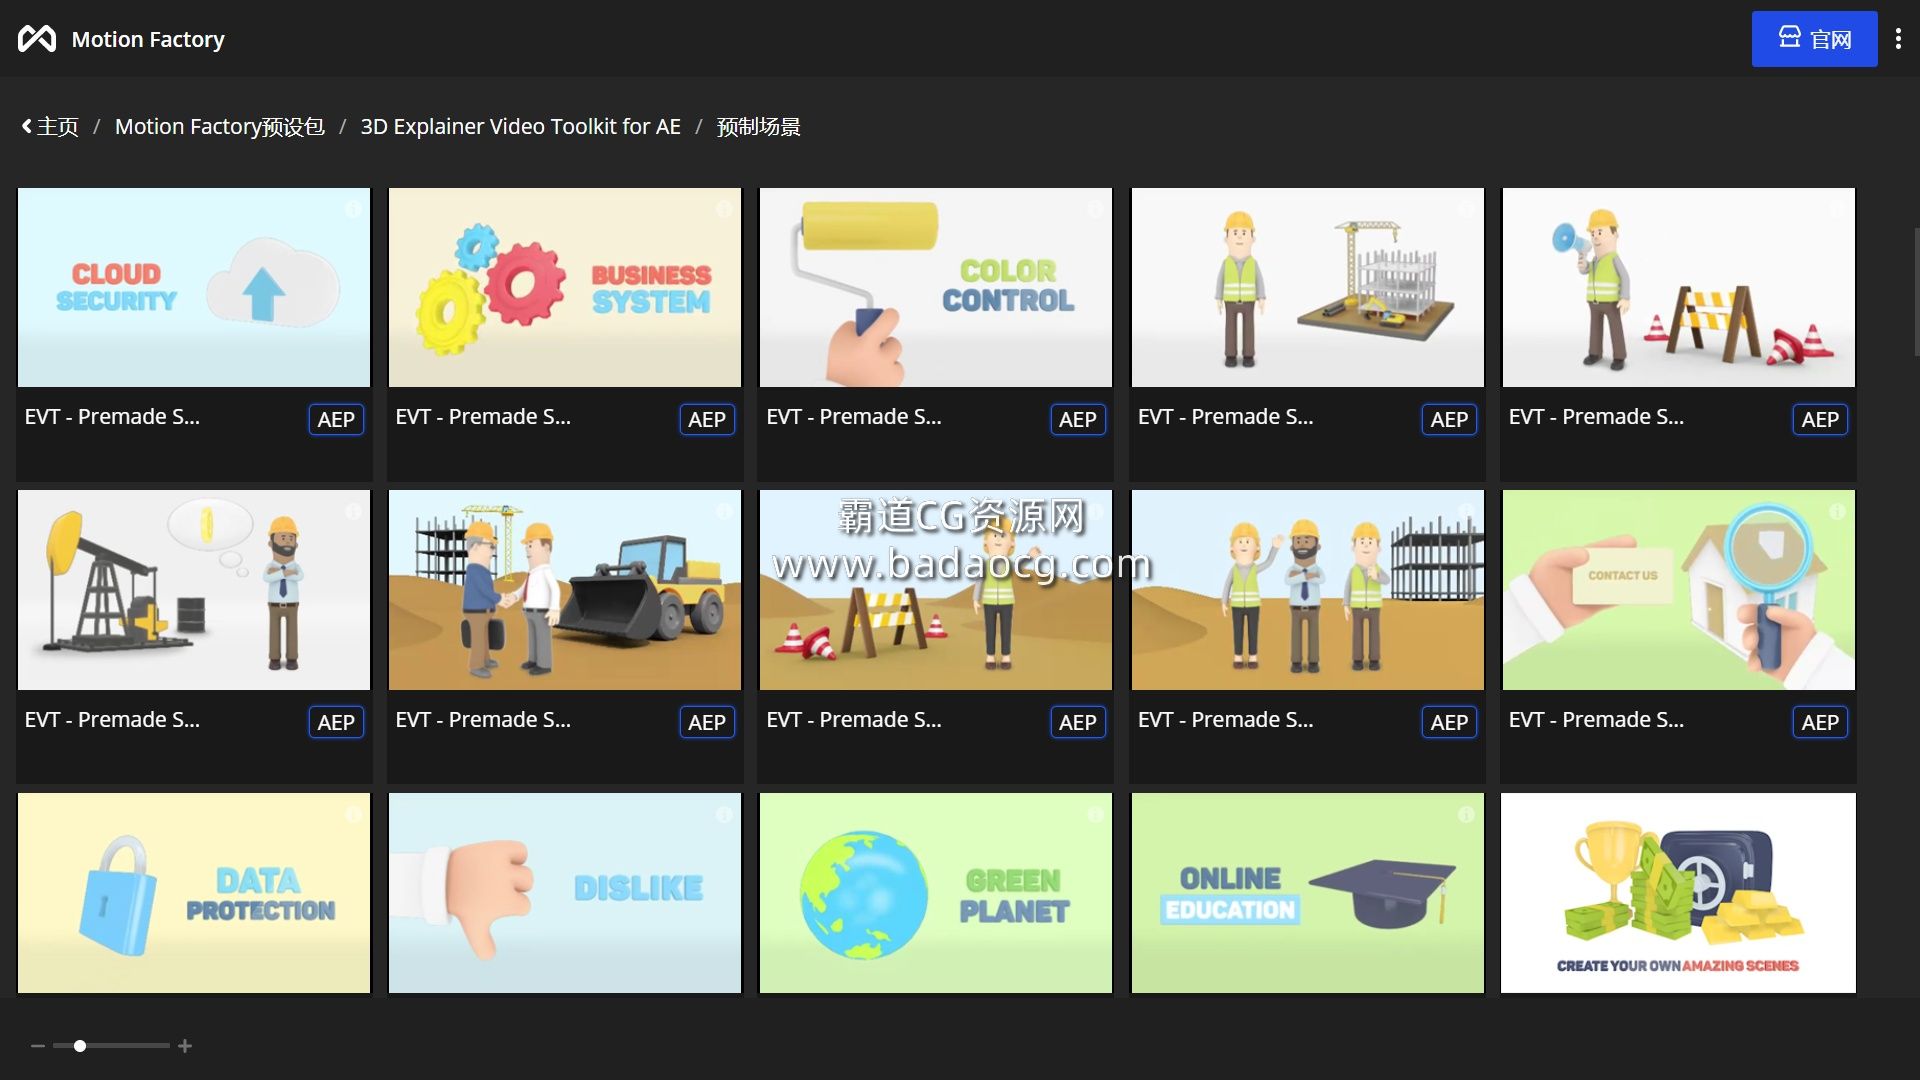
Task: Select the oil pump engineer thumbnail
Action: (194, 590)
